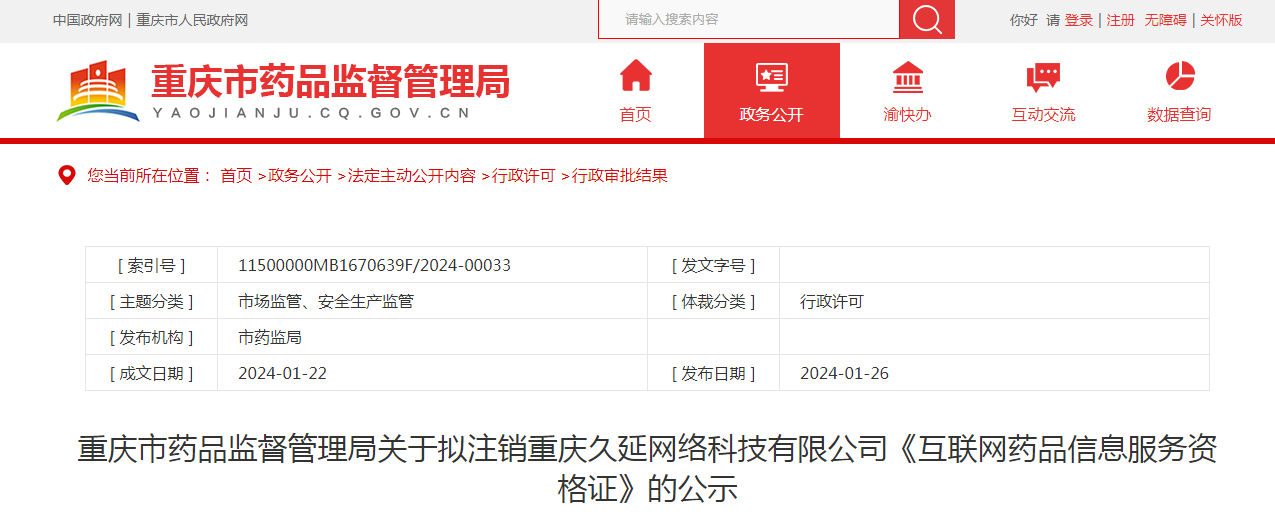Click the 数据查询 pie chart icon

1180,76
